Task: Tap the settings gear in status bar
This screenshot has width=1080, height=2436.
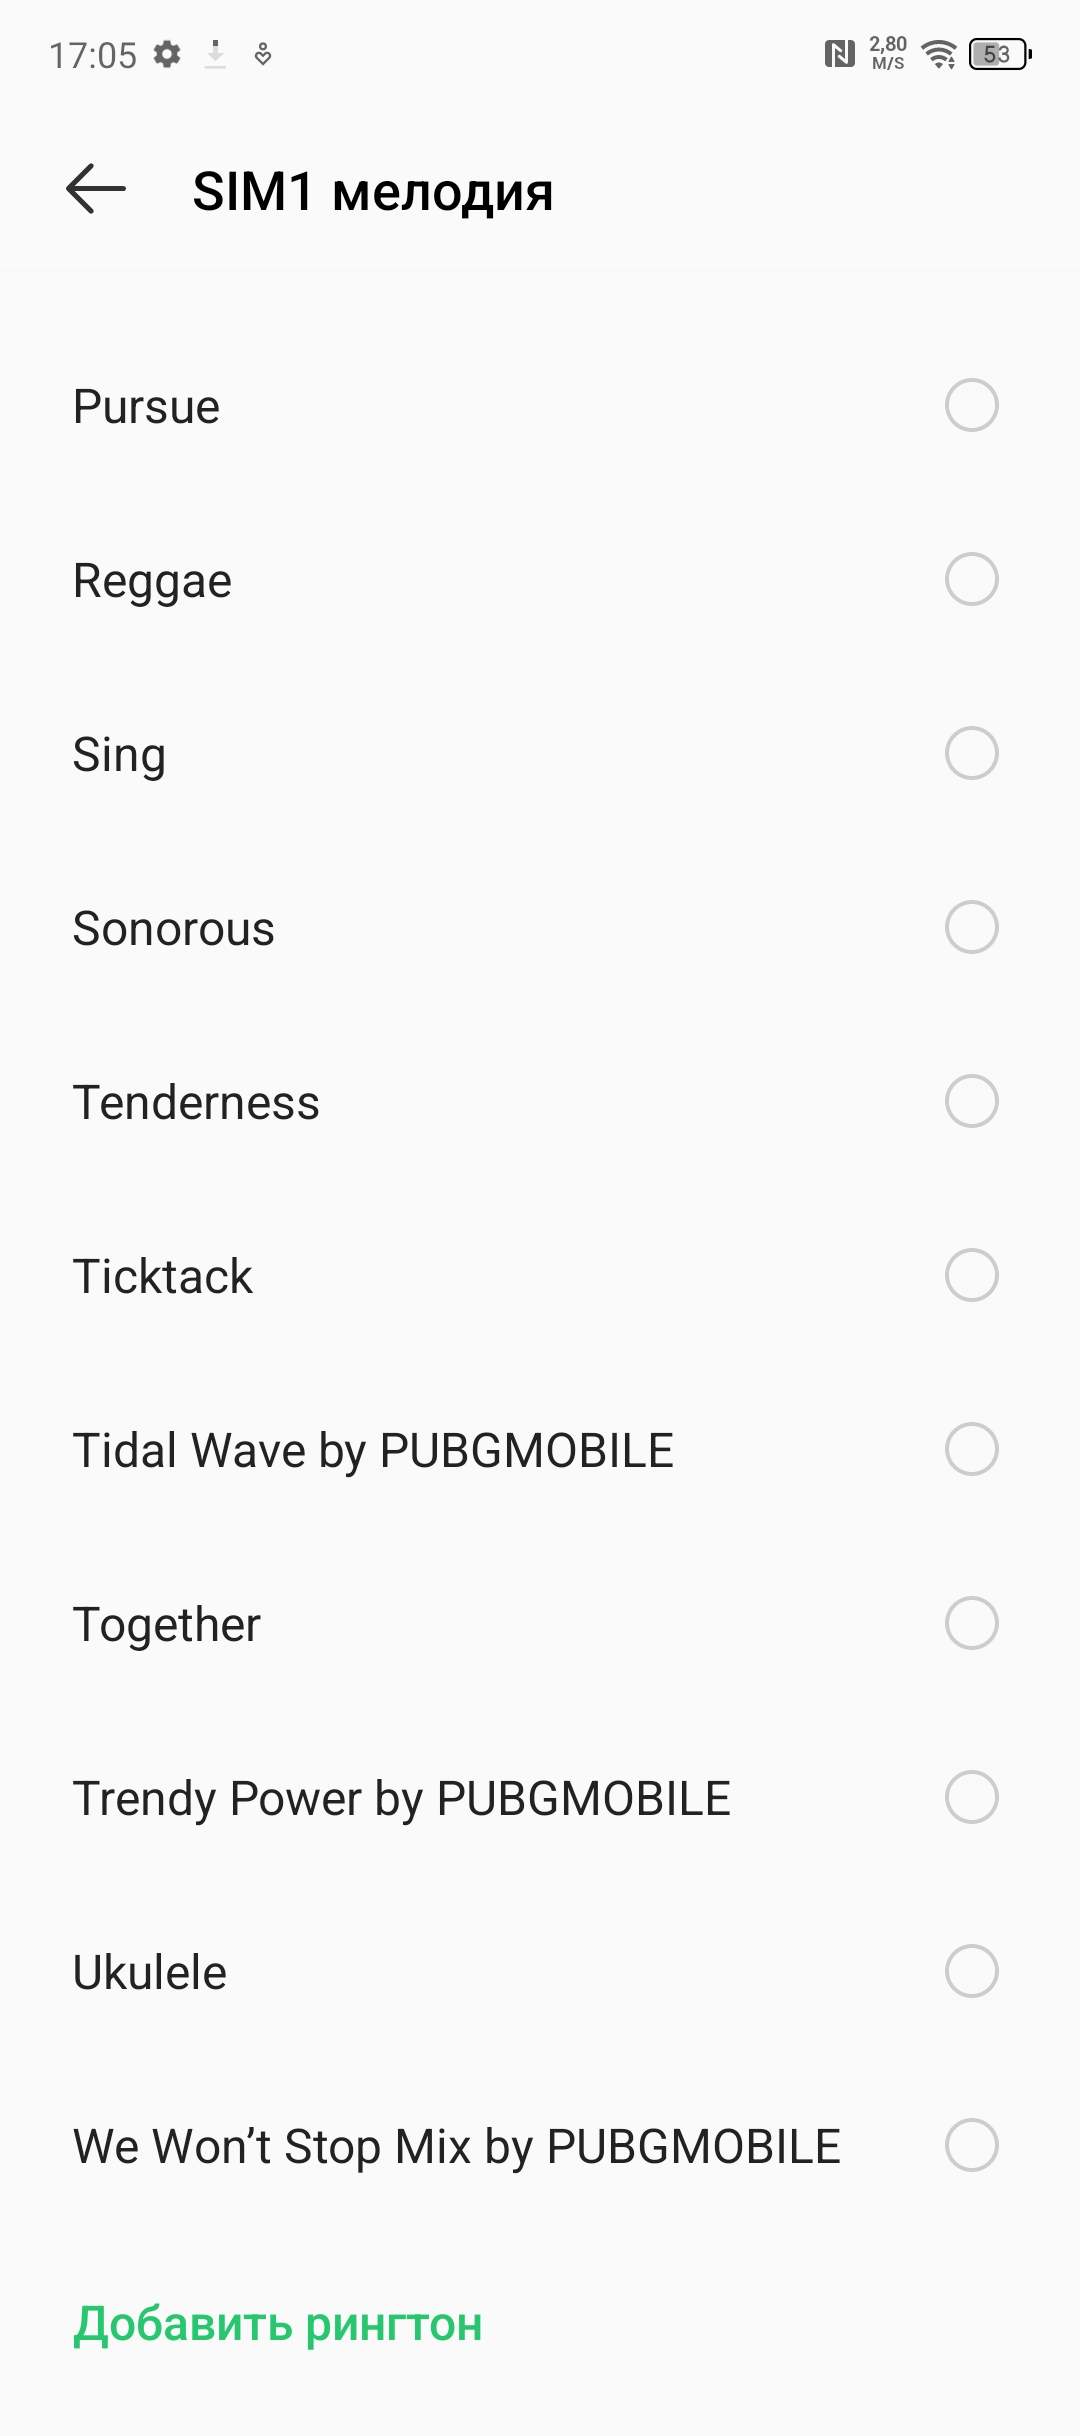Action: pos(167,54)
